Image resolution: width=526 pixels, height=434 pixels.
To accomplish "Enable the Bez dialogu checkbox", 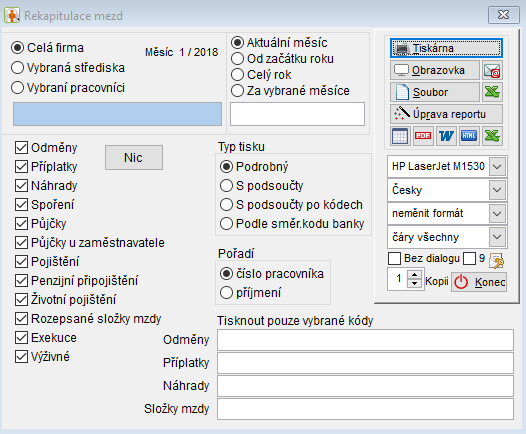I will pyautogui.click(x=394, y=259).
